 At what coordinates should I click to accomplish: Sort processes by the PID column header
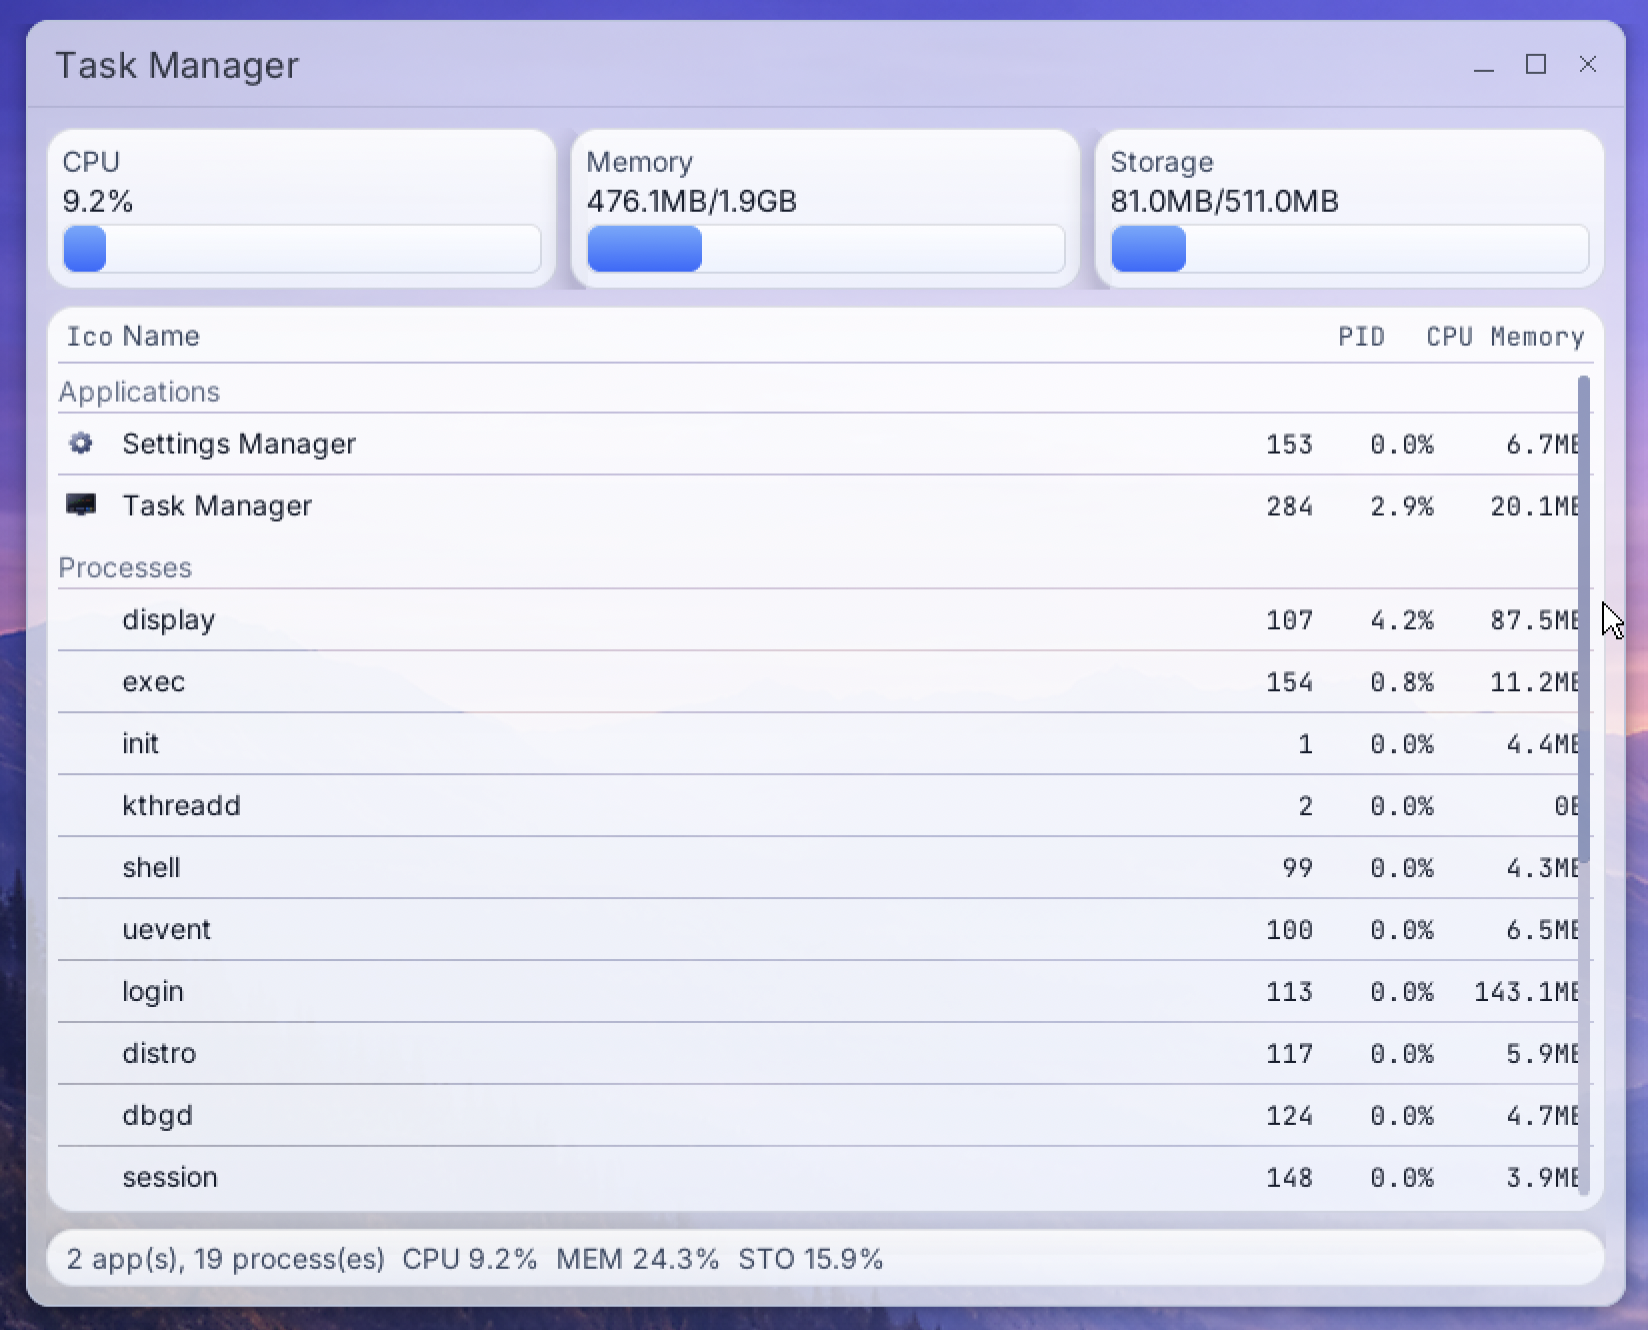(x=1362, y=336)
